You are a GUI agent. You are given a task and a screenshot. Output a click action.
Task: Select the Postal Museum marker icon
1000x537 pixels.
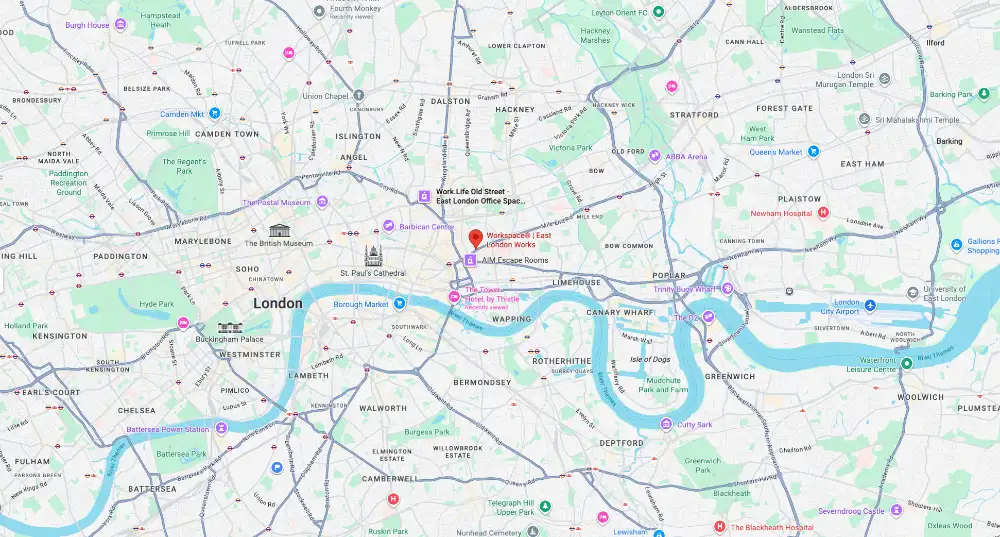click(x=322, y=202)
